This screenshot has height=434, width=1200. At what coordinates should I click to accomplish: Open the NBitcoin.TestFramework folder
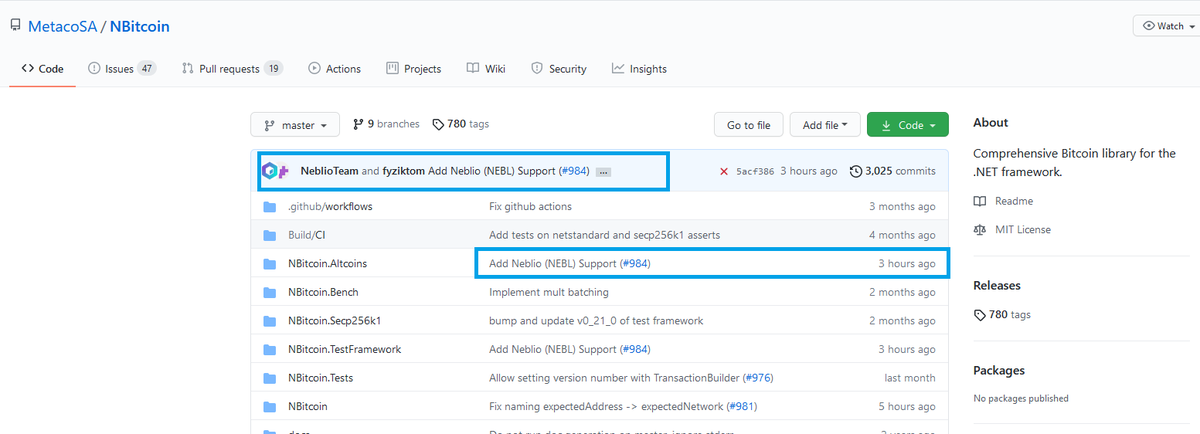point(344,349)
